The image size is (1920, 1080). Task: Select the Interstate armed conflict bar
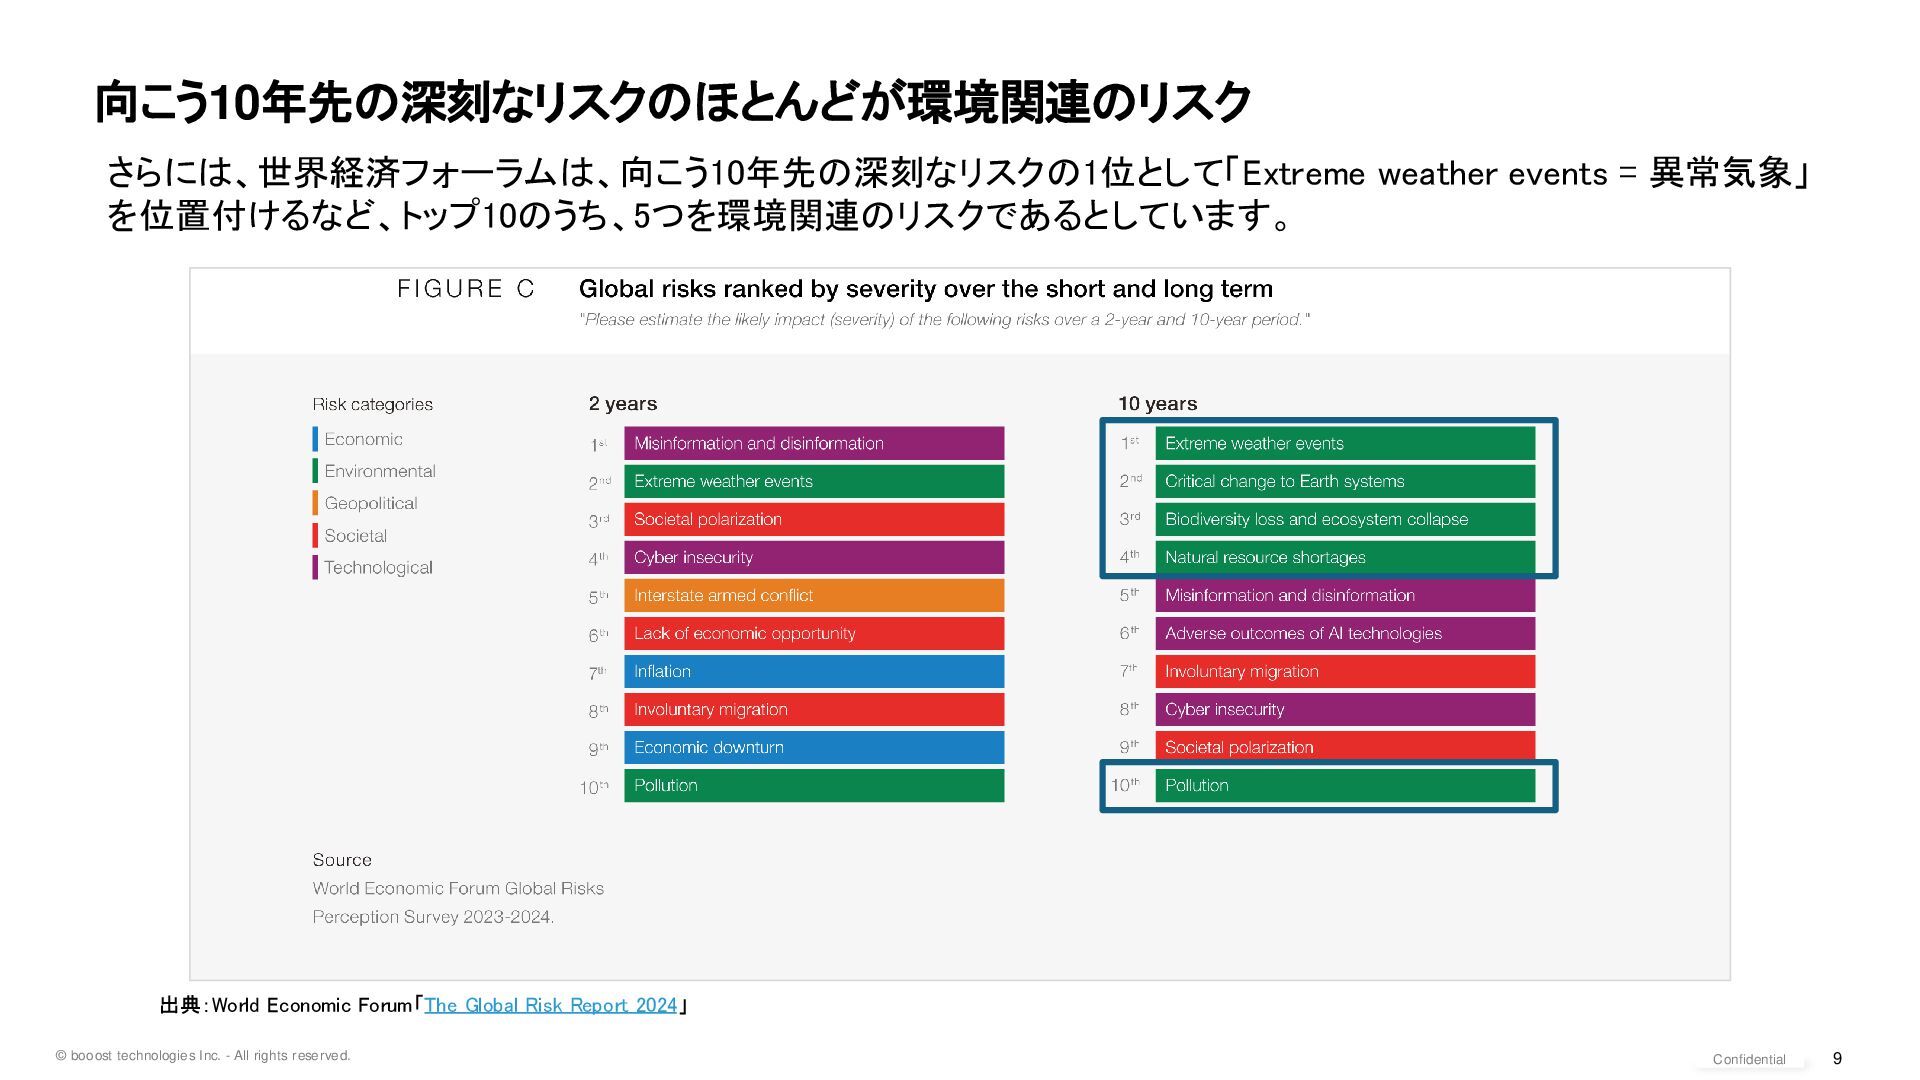(x=813, y=595)
